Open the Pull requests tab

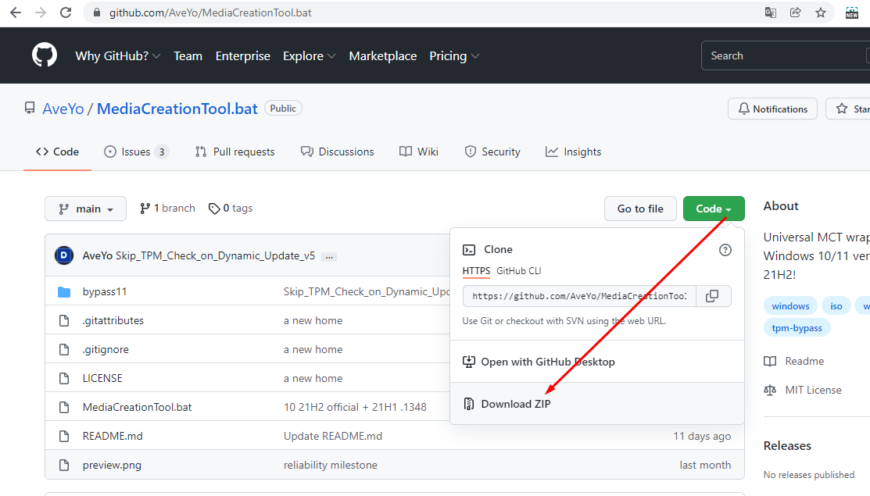pyautogui.click(x=235, y=152)
